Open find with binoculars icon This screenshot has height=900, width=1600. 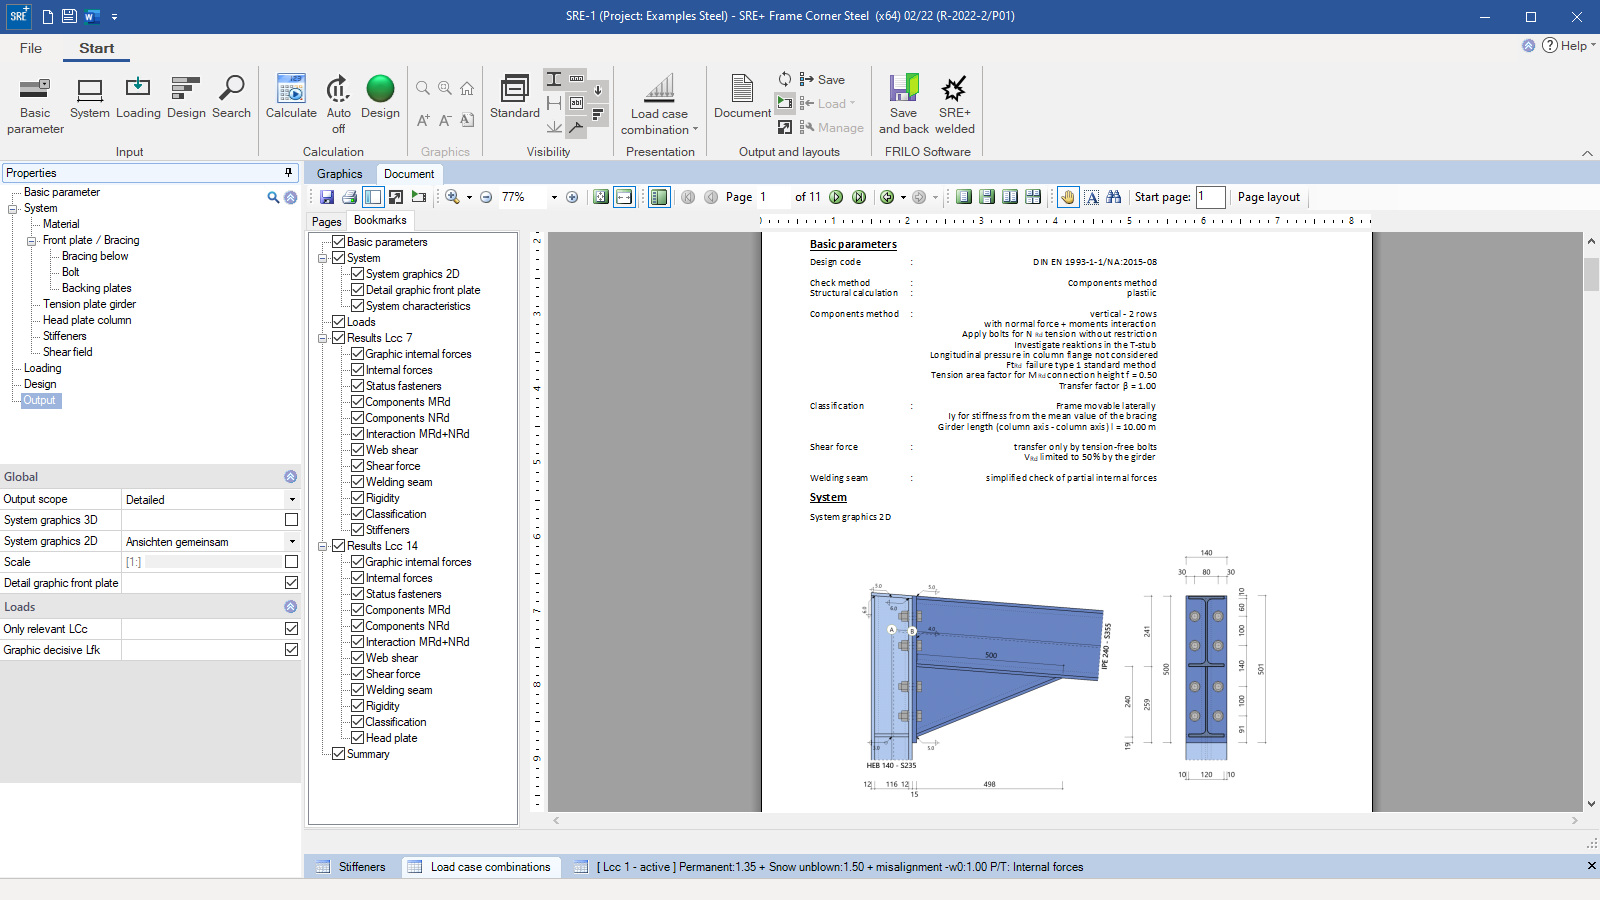(x=1114, y=197)
